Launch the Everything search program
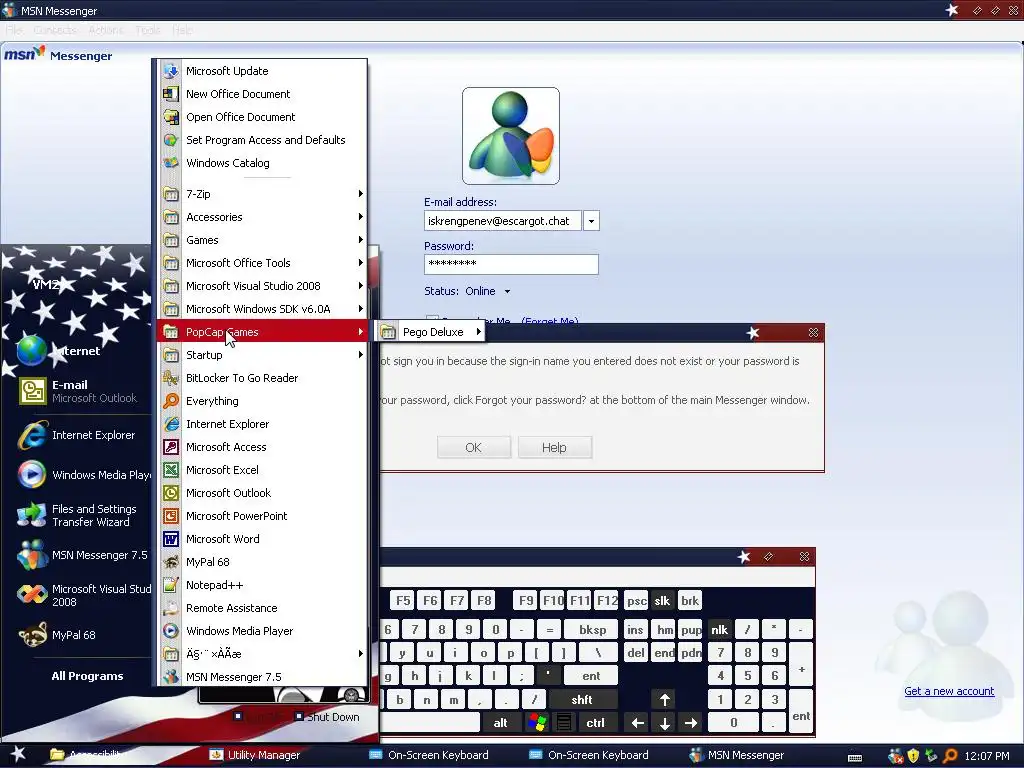 tap(261, 400)
